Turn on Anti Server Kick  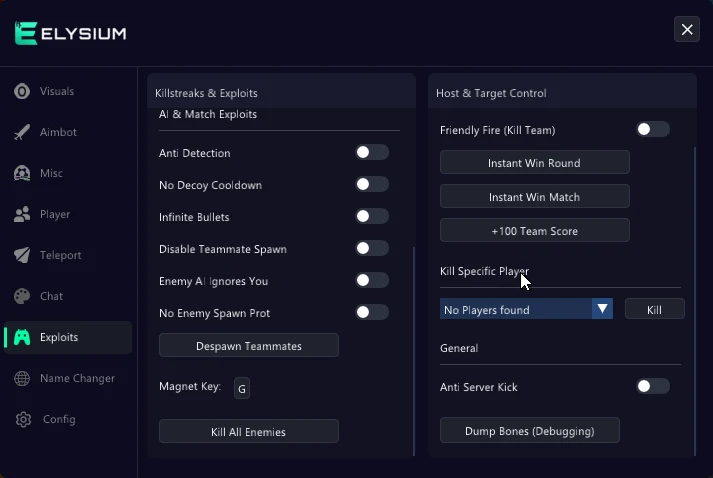653,386
